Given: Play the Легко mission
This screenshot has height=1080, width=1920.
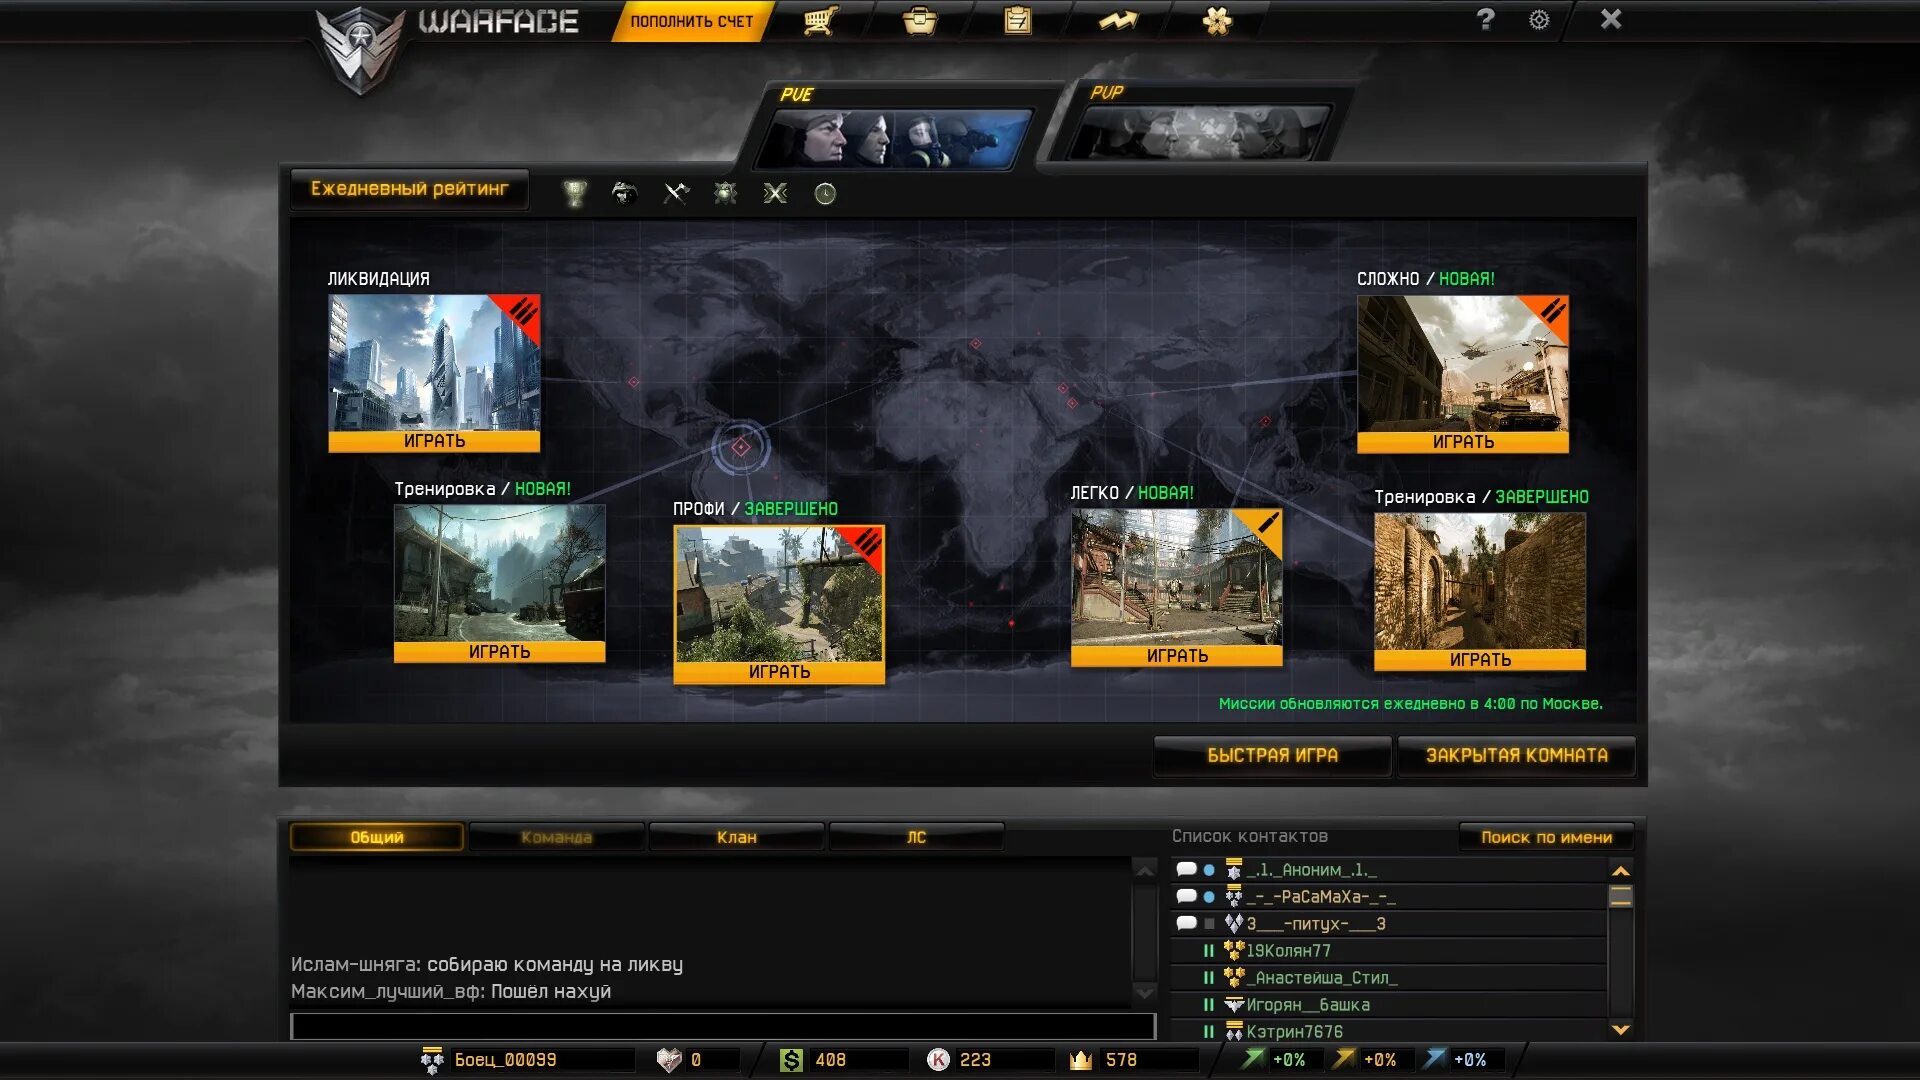Looking at the screenshot, I should click(1177, 656).
